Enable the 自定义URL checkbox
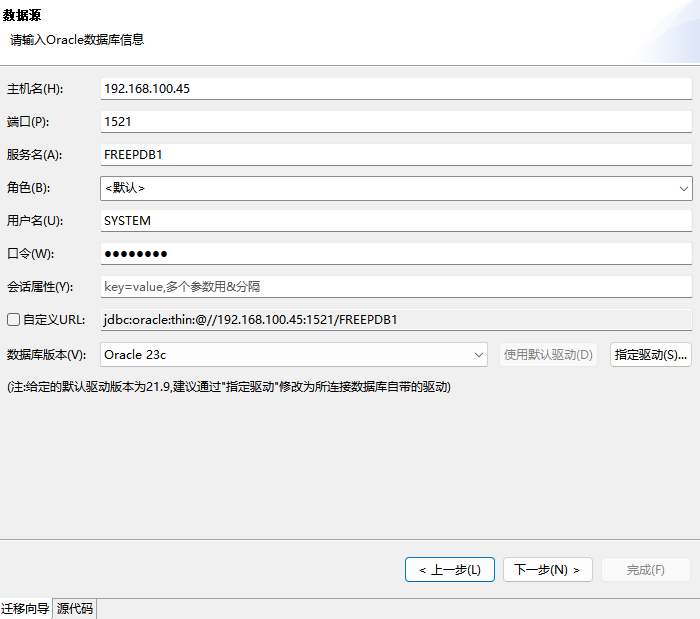 [x=13, y=320]
